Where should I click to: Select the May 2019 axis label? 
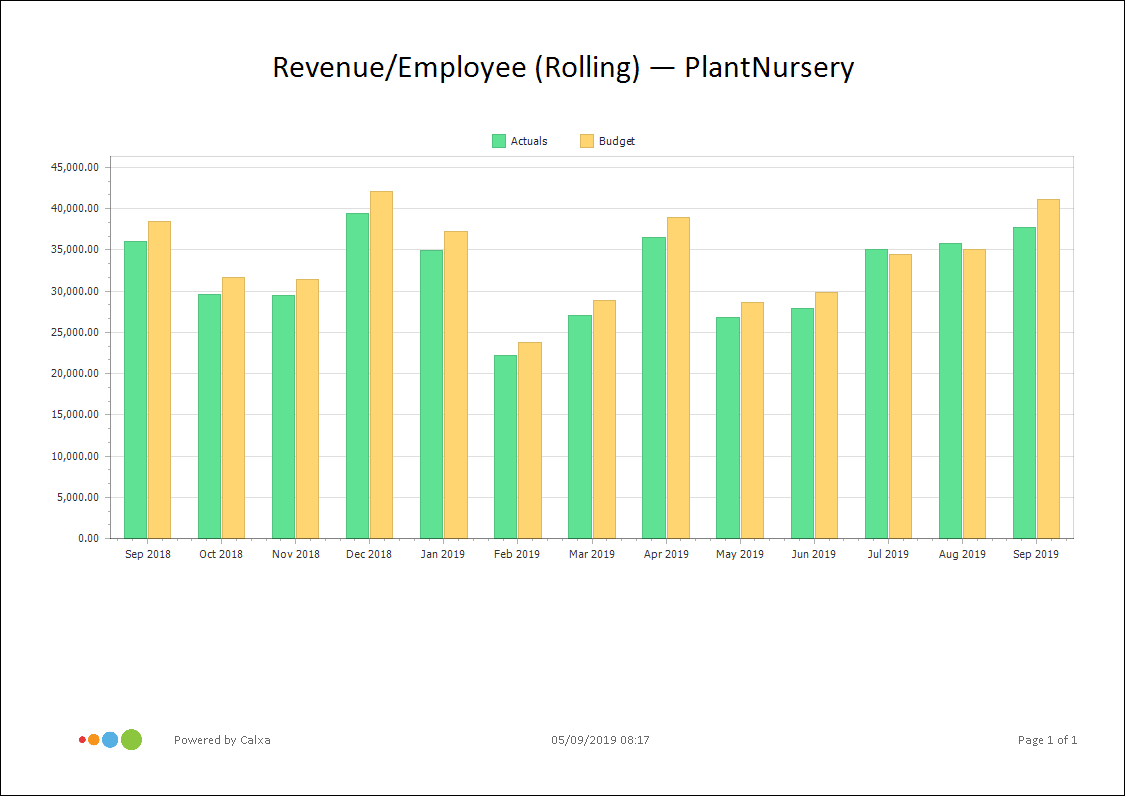pyautogui.click(x=739, y=553)
